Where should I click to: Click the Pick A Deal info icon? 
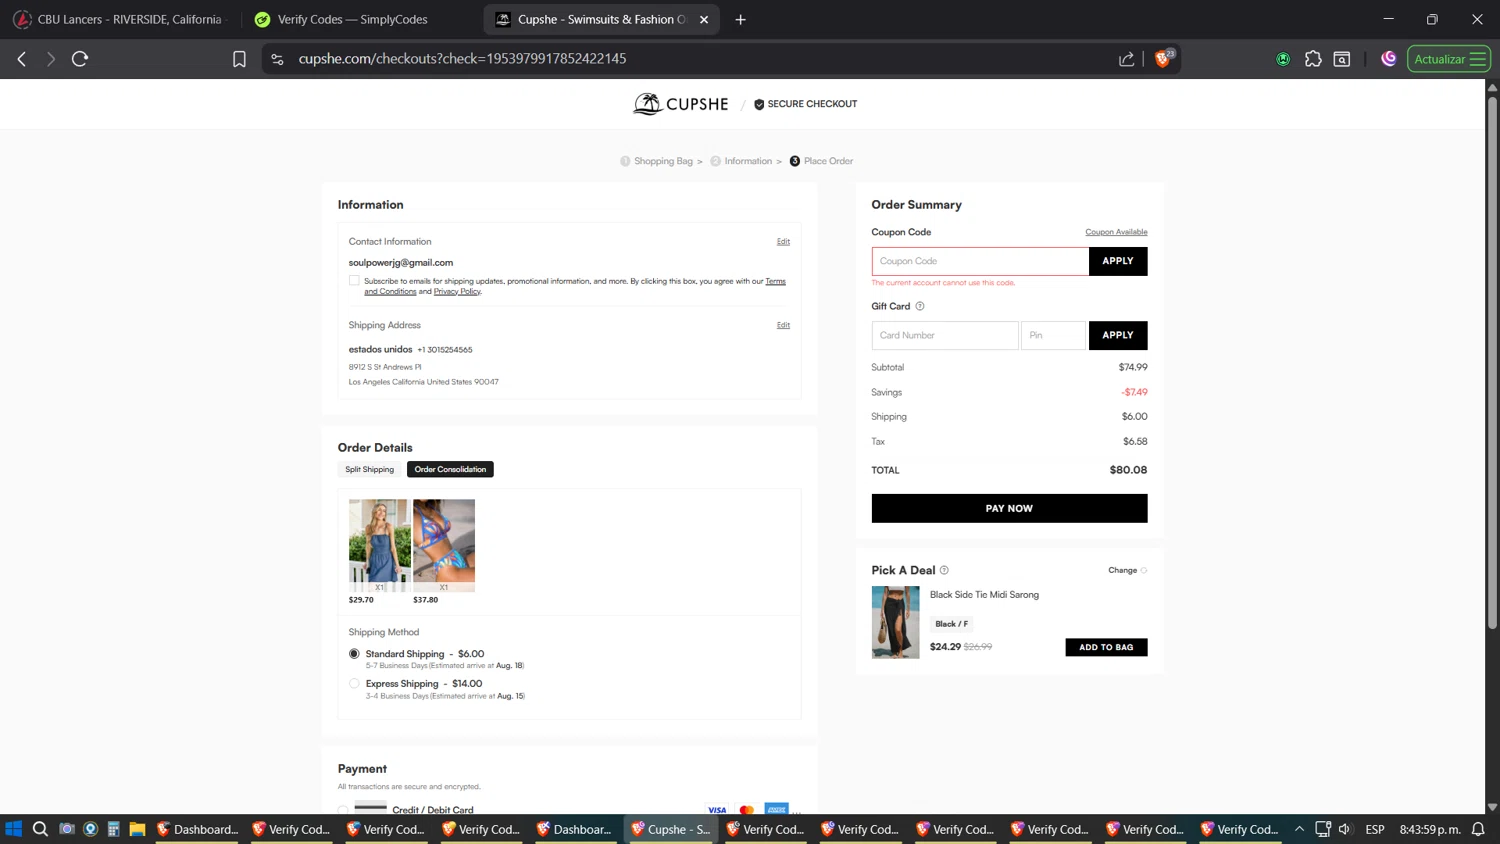pyautogui.click(x=944, y=570)
